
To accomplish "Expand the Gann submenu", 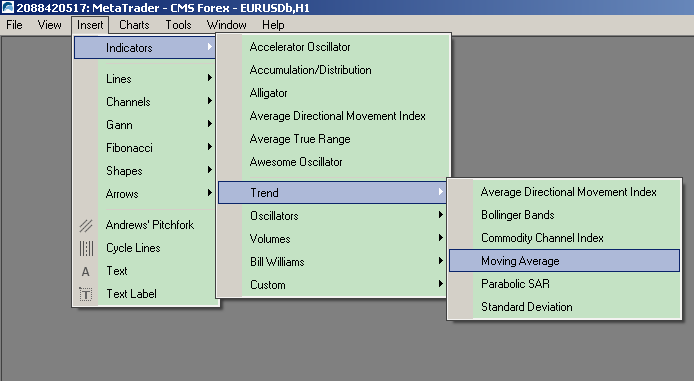I will click(145, 125).
